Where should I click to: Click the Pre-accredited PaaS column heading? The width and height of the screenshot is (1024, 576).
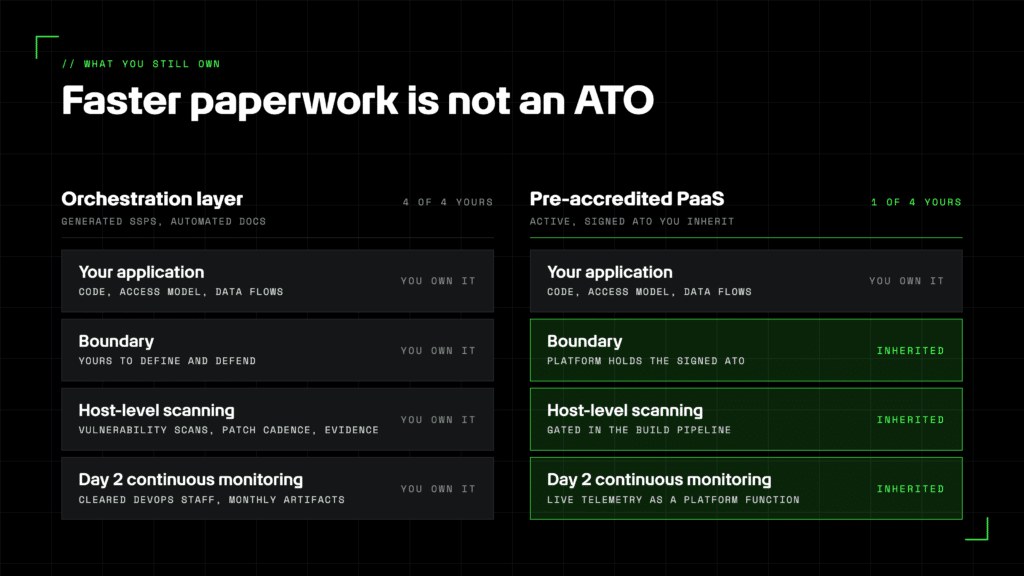click(627, 199)
